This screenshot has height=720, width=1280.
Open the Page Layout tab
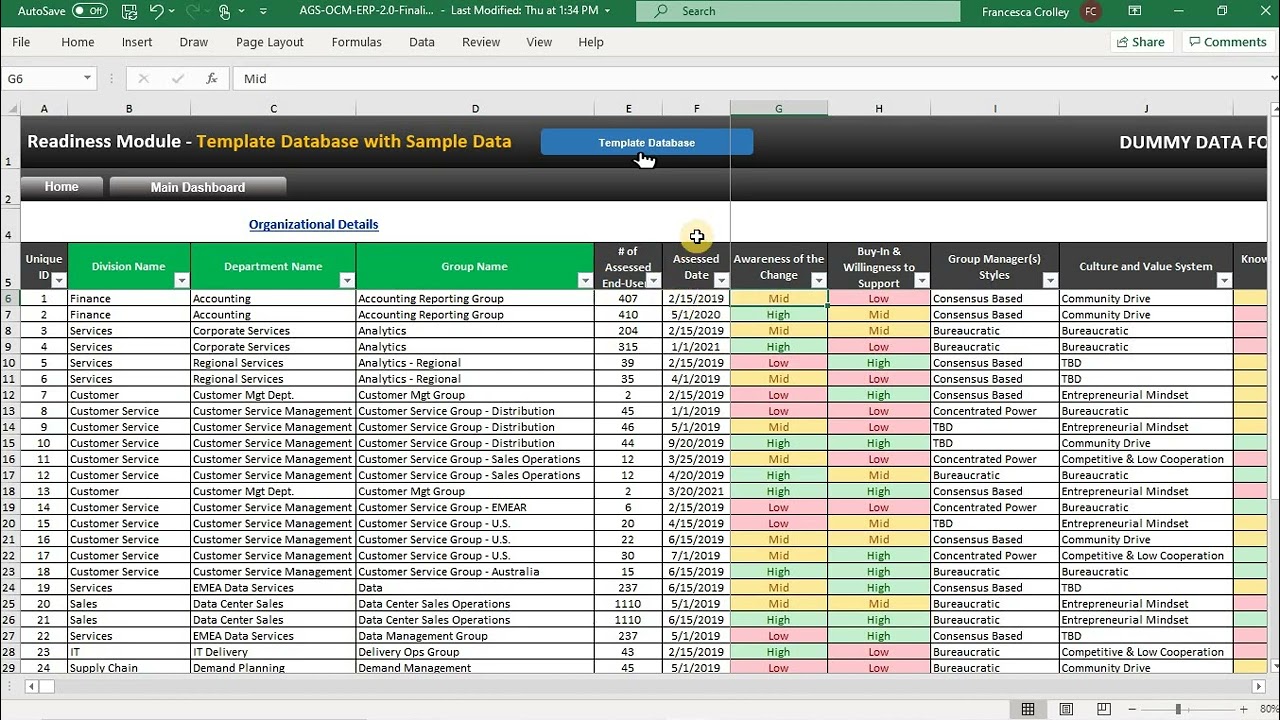coord(270,42)
